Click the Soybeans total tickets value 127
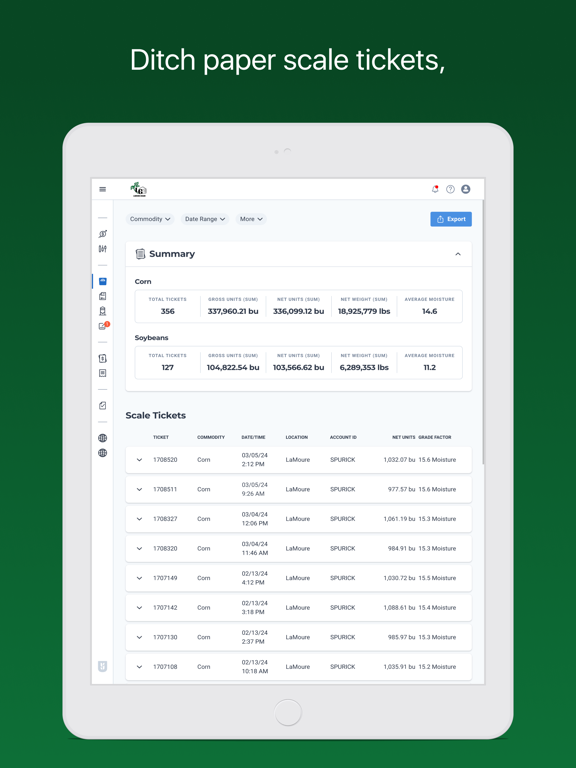This screenshot has width=576, height=768. 168,367
